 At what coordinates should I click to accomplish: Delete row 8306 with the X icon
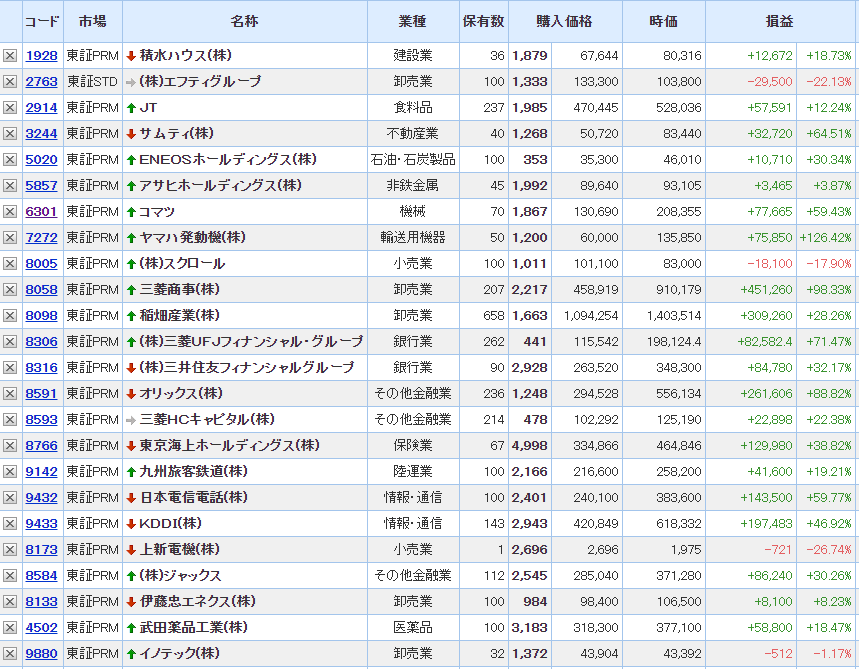pyautogui.click(x=10, y=342)
